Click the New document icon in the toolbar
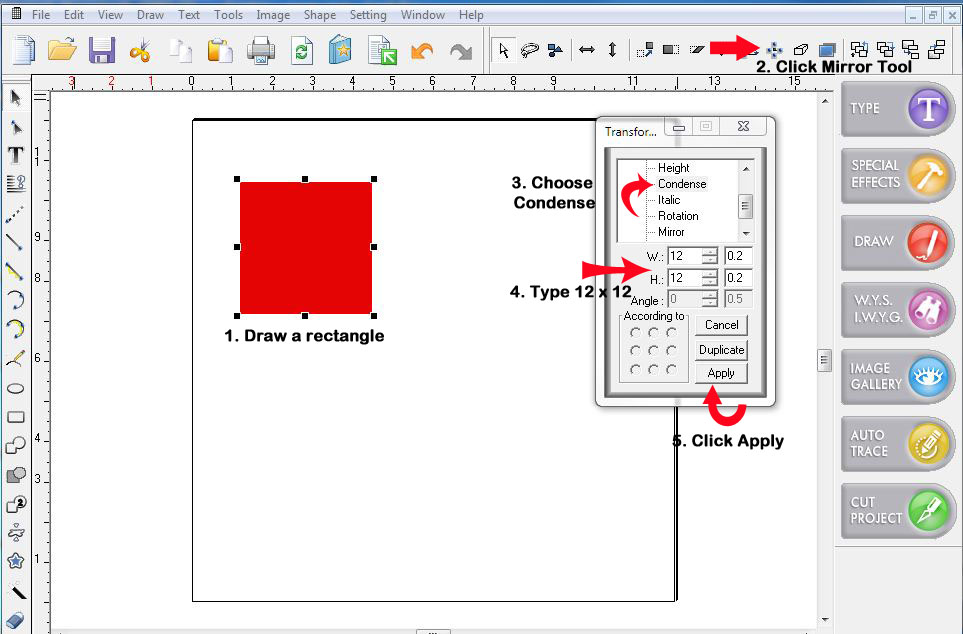 [24, 49]
